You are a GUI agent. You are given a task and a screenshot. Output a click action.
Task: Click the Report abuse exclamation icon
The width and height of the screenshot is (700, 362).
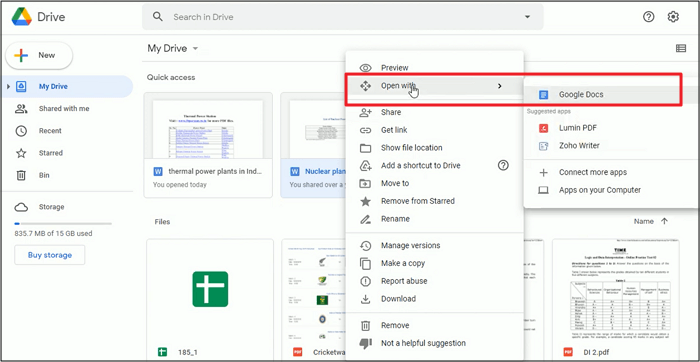366,281
